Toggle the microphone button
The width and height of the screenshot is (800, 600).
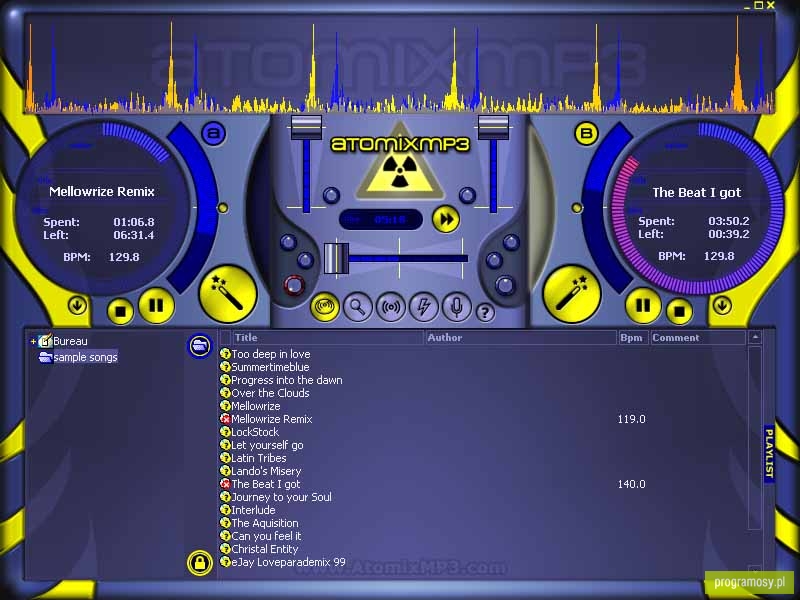coord(456,307)
